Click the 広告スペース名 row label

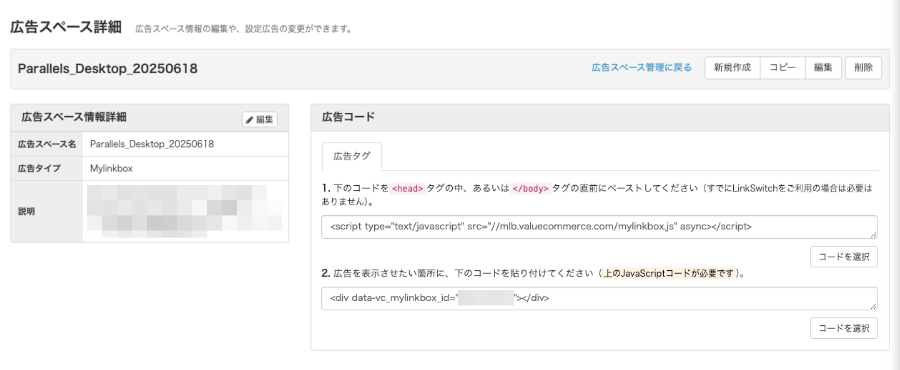46,144
